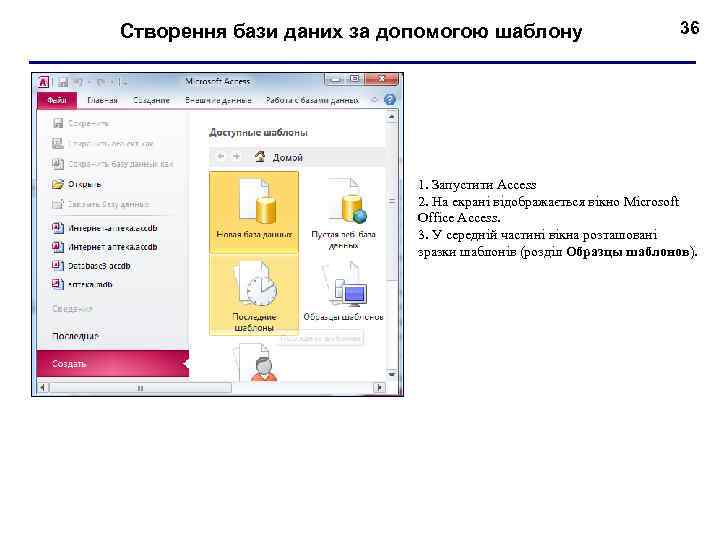Open Access help via question mark icon
Screen dimensions: 720x540
point(390,100)
